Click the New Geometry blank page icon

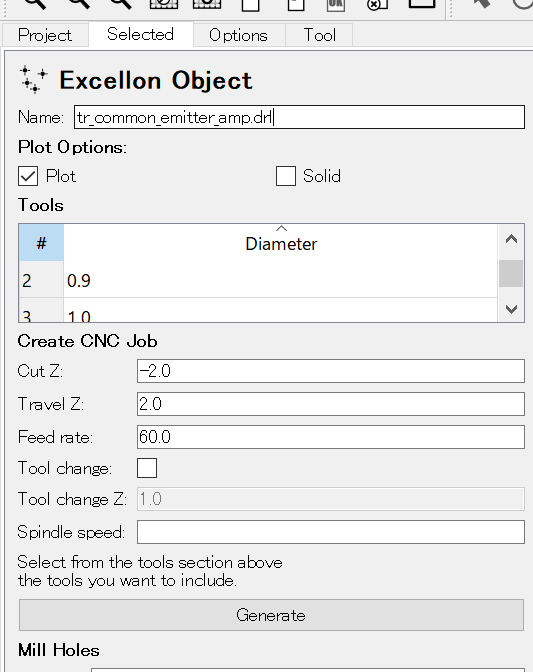click(x=250, y=4)
